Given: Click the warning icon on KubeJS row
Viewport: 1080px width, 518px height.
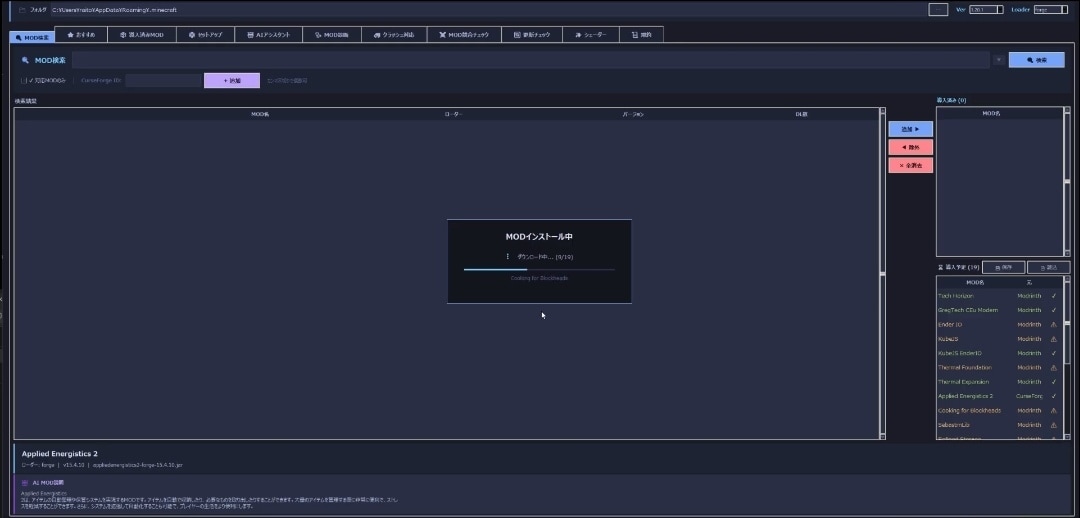Looking at the screenshot, I should click(x=1054, y=339).
